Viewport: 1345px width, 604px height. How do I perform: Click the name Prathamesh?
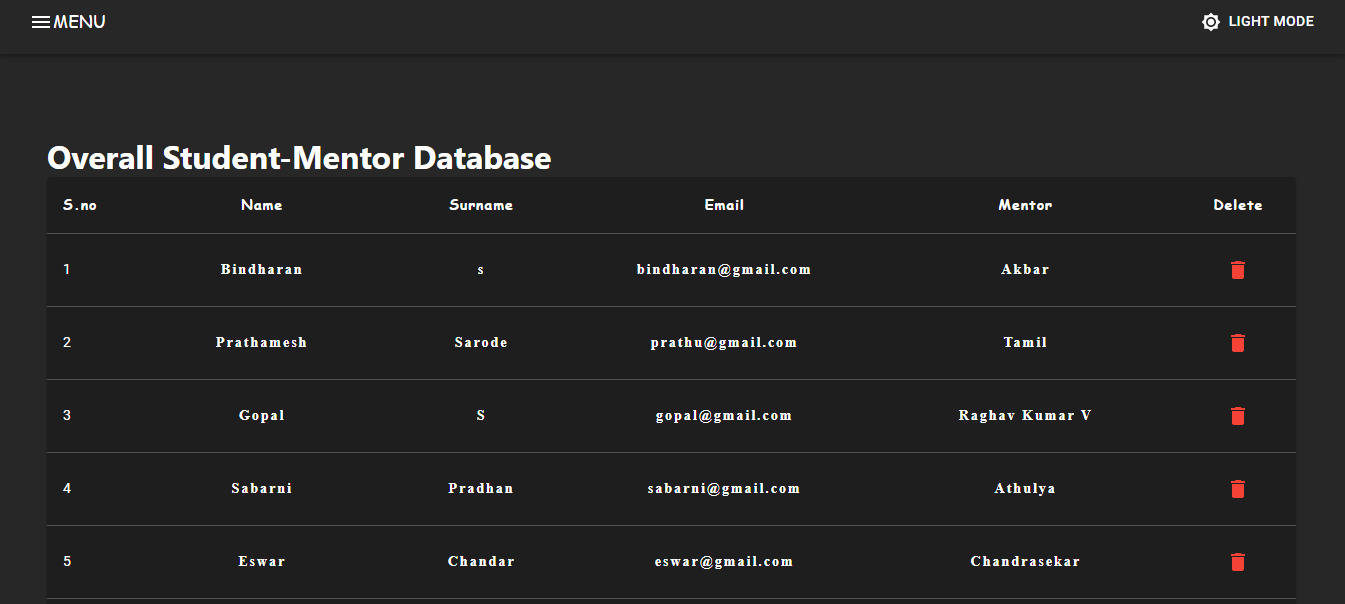click(262, 343)
